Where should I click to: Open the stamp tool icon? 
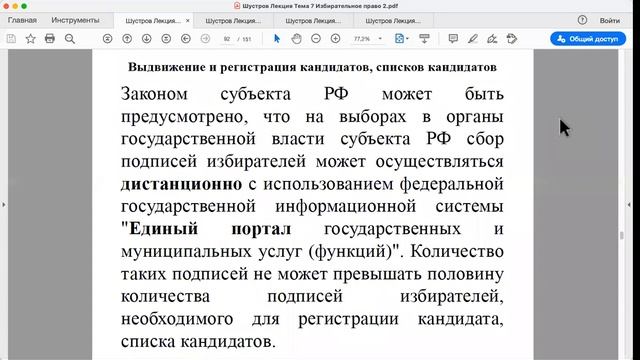[512, 39]
